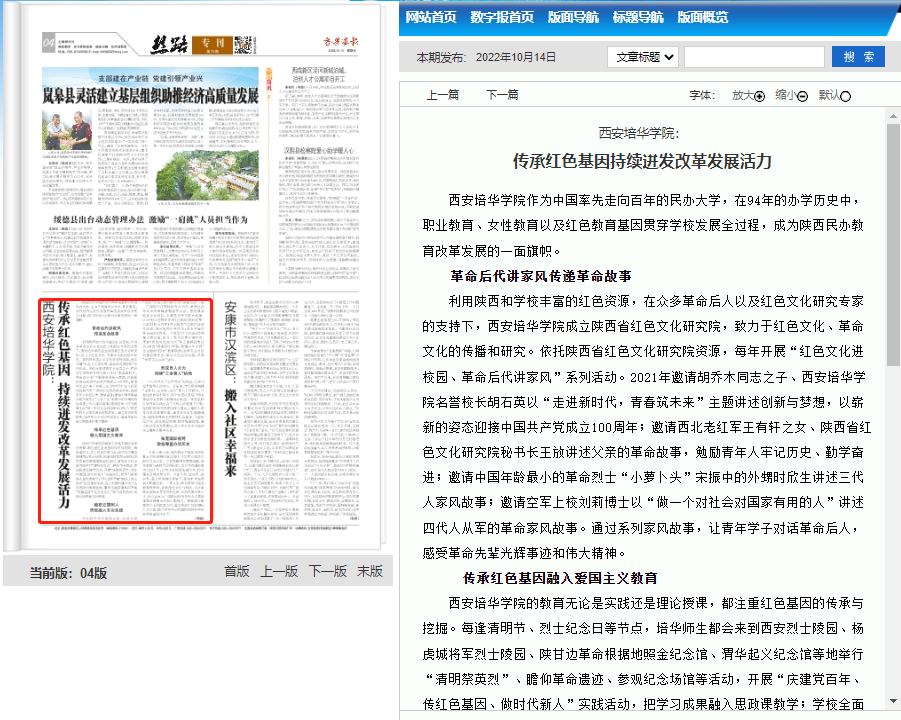
Task: Click the 放大 font enlarge plus icon
Action: pyautogui.click(x=759, y=96)
